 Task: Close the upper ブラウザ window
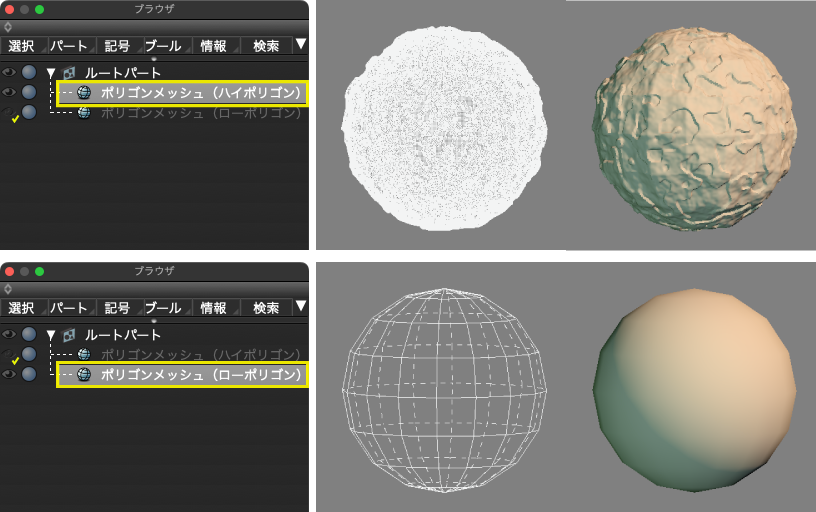pos(9,9)
